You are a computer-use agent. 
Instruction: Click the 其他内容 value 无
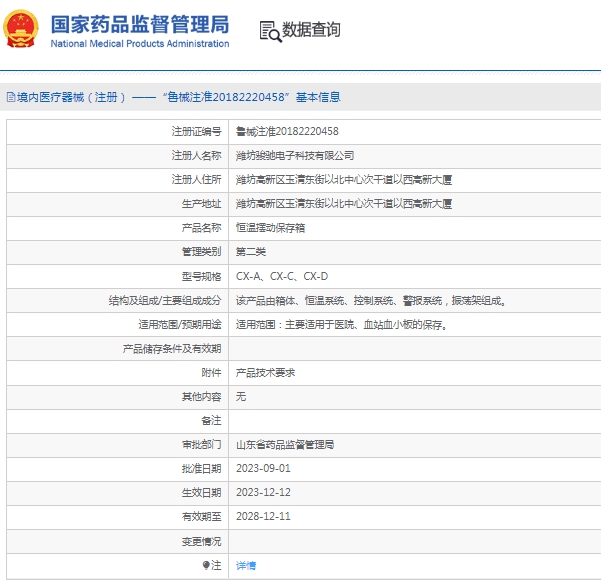[x=241, y=397]
